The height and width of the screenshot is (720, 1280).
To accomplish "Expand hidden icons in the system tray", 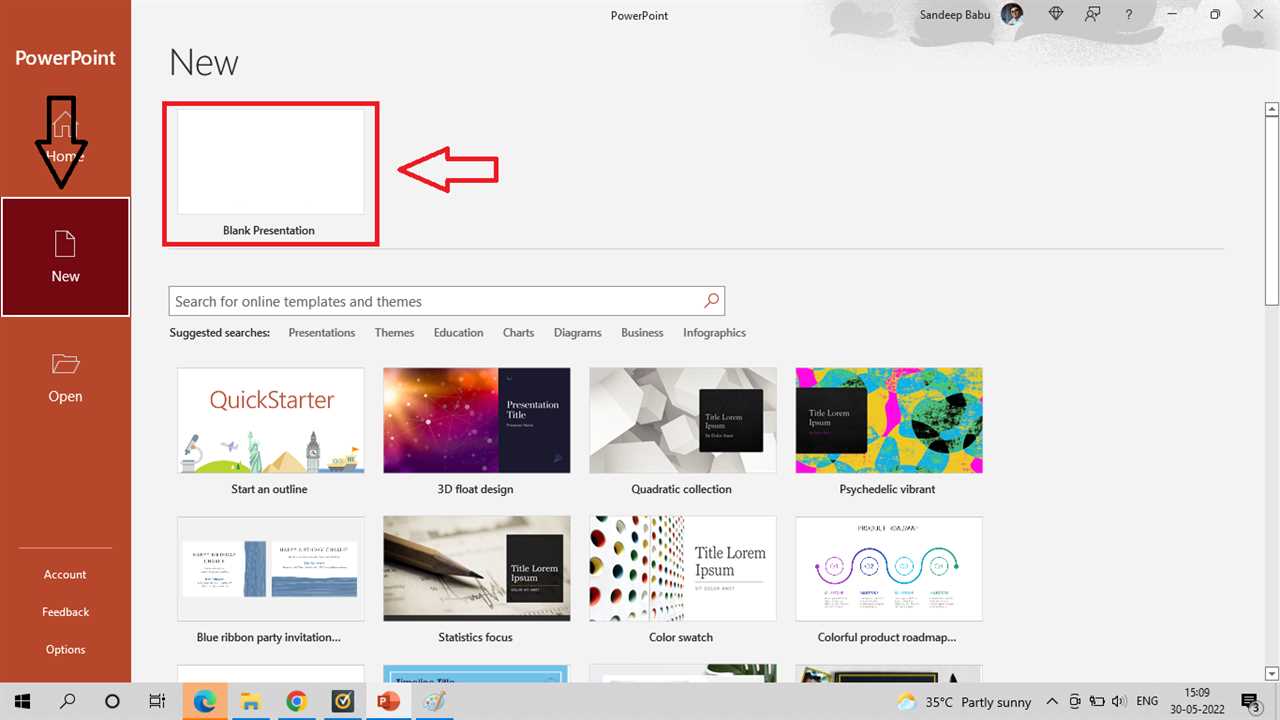I will tap(1053, 701).
